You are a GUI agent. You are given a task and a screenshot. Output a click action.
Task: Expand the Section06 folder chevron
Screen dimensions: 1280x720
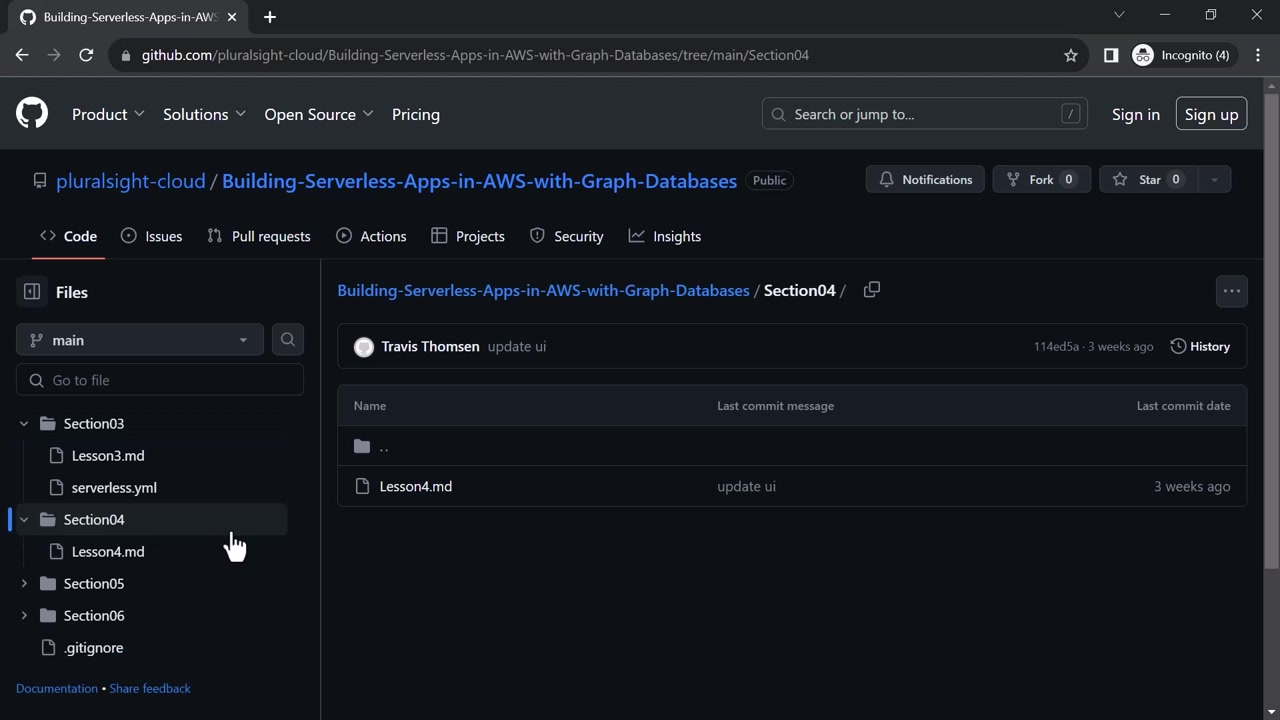tap(24, 615)
